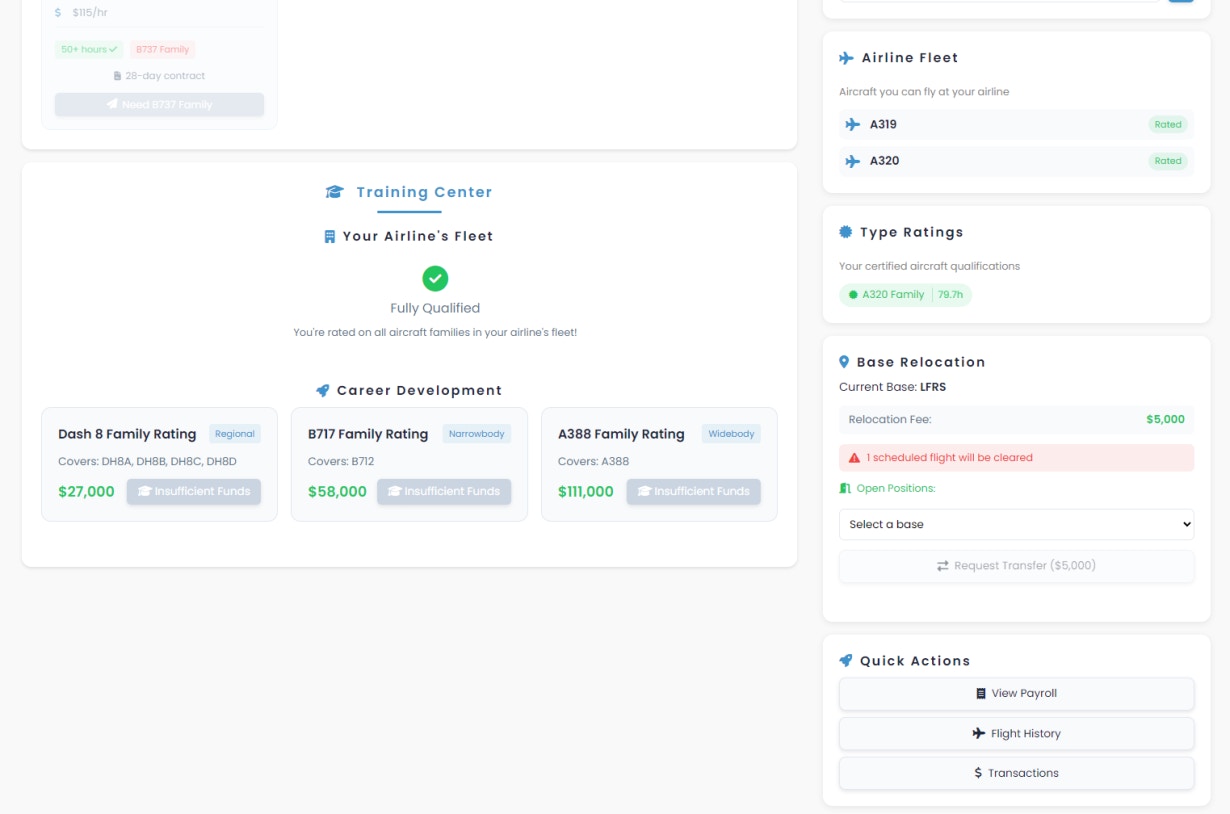Click the warning triangle in scheduled flight alert
Viewport: 1230px width, 814px height.
854,458
